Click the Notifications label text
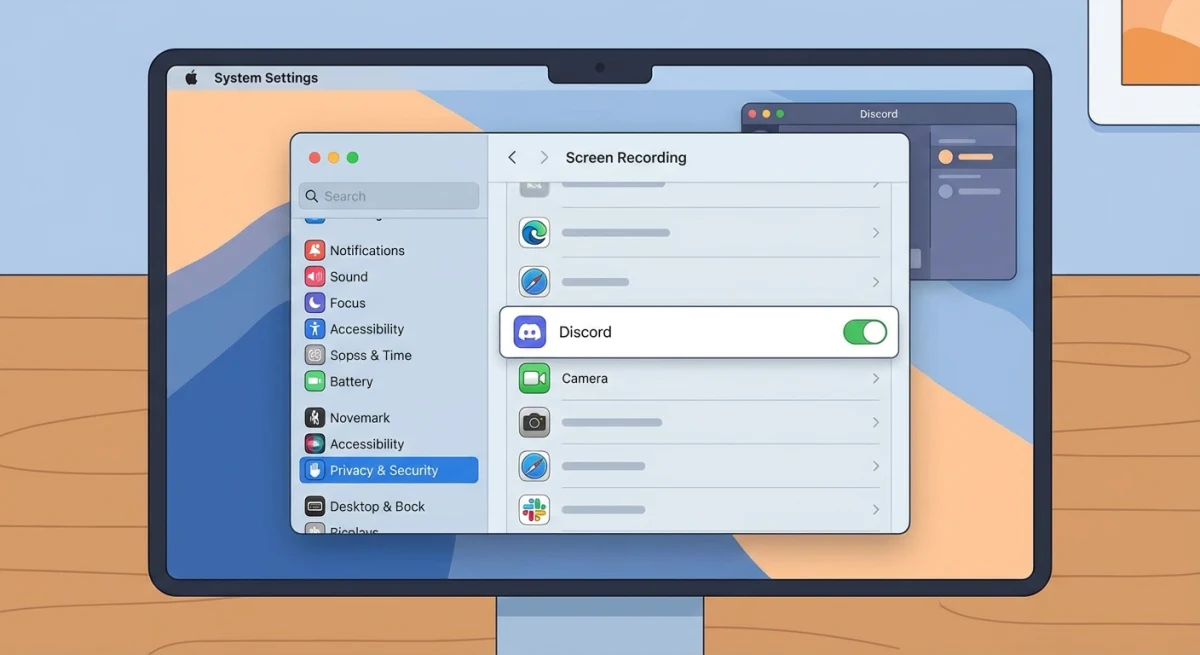The height and width of the screenshot is (655, 1200). pyautogui.click(x=367, y=250)
